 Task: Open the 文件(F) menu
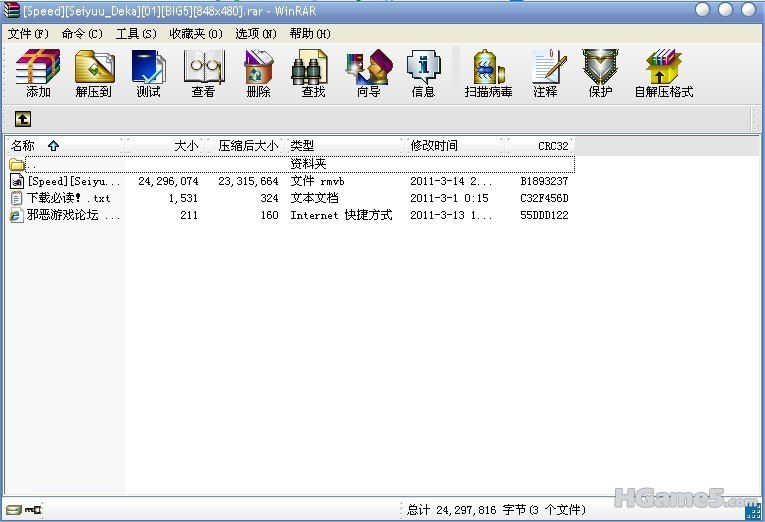(28, 33)
